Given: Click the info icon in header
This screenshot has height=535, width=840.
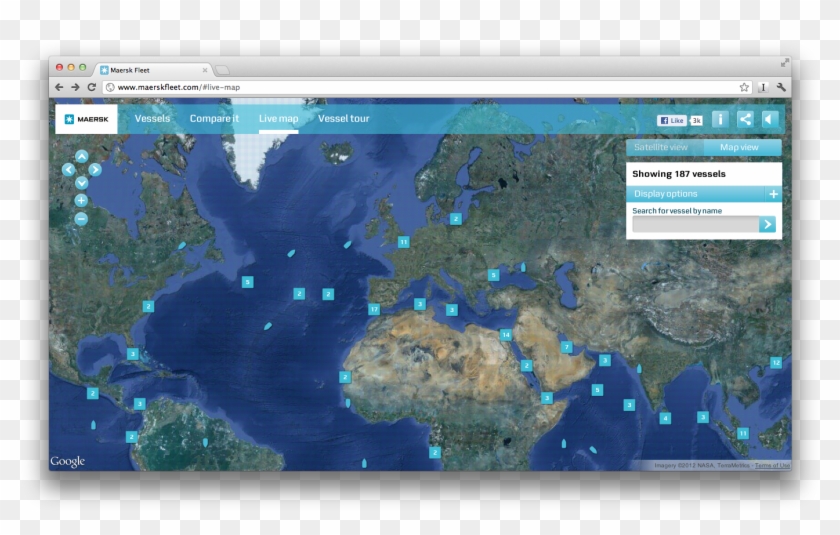Looking at the screenshot, I should coord(720,119).
